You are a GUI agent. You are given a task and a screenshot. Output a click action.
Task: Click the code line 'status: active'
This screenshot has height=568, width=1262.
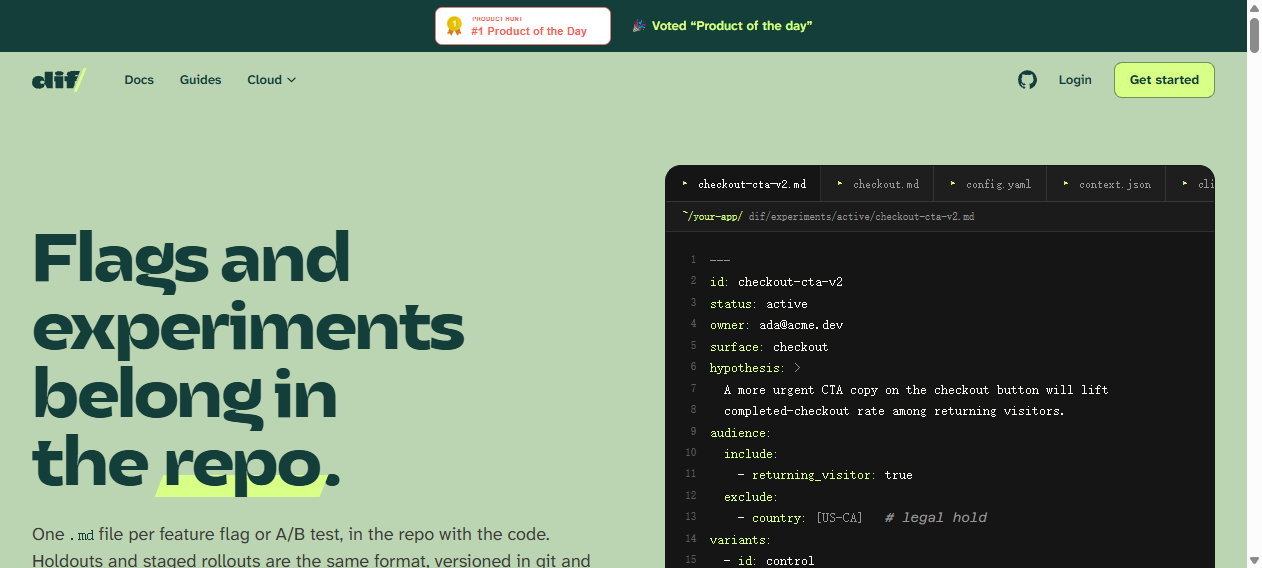[758, 304]
